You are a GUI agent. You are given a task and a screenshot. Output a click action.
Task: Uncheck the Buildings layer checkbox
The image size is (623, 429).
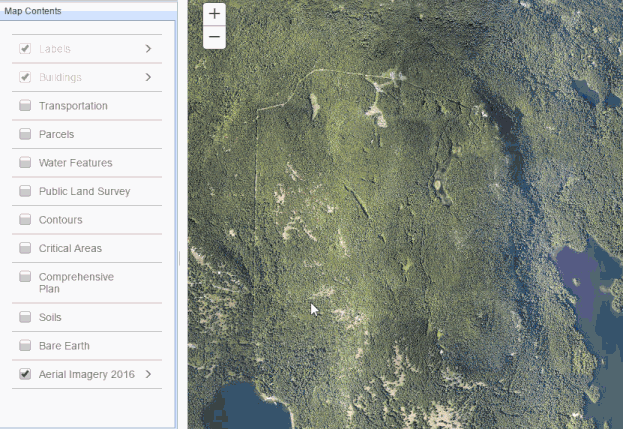click(25, 77)
